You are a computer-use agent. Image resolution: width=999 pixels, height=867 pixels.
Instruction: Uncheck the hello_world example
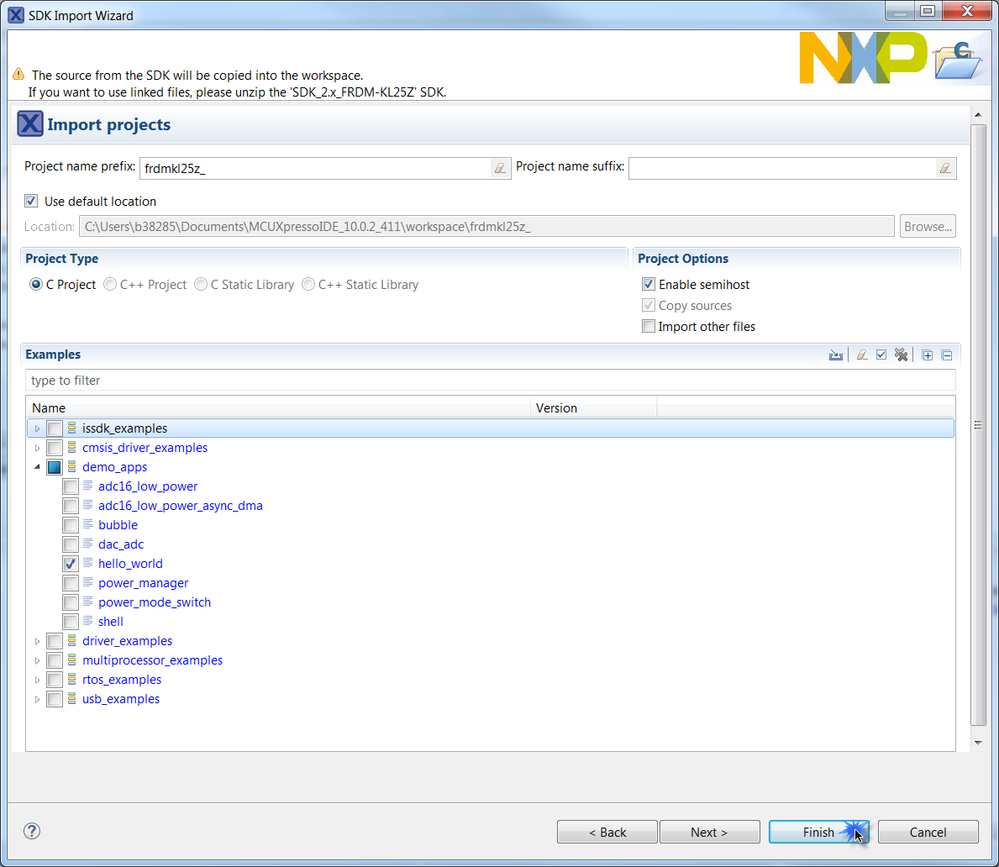point(70,564)
